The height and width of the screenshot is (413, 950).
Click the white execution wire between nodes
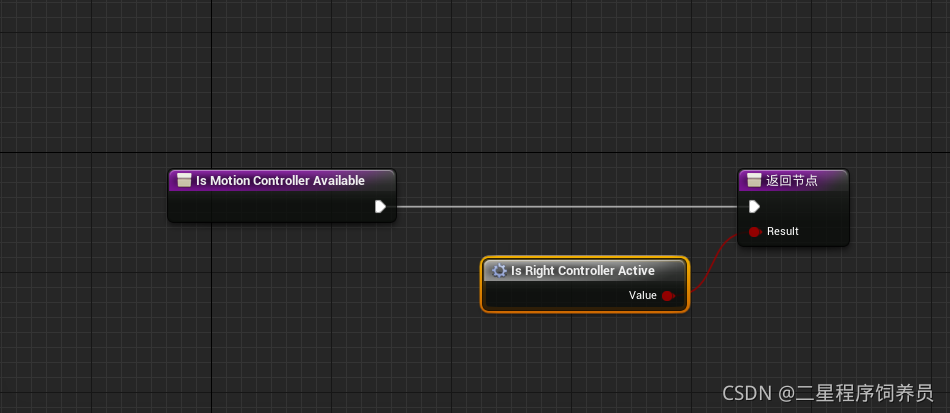pyautogui.click(x=566, y=206)
